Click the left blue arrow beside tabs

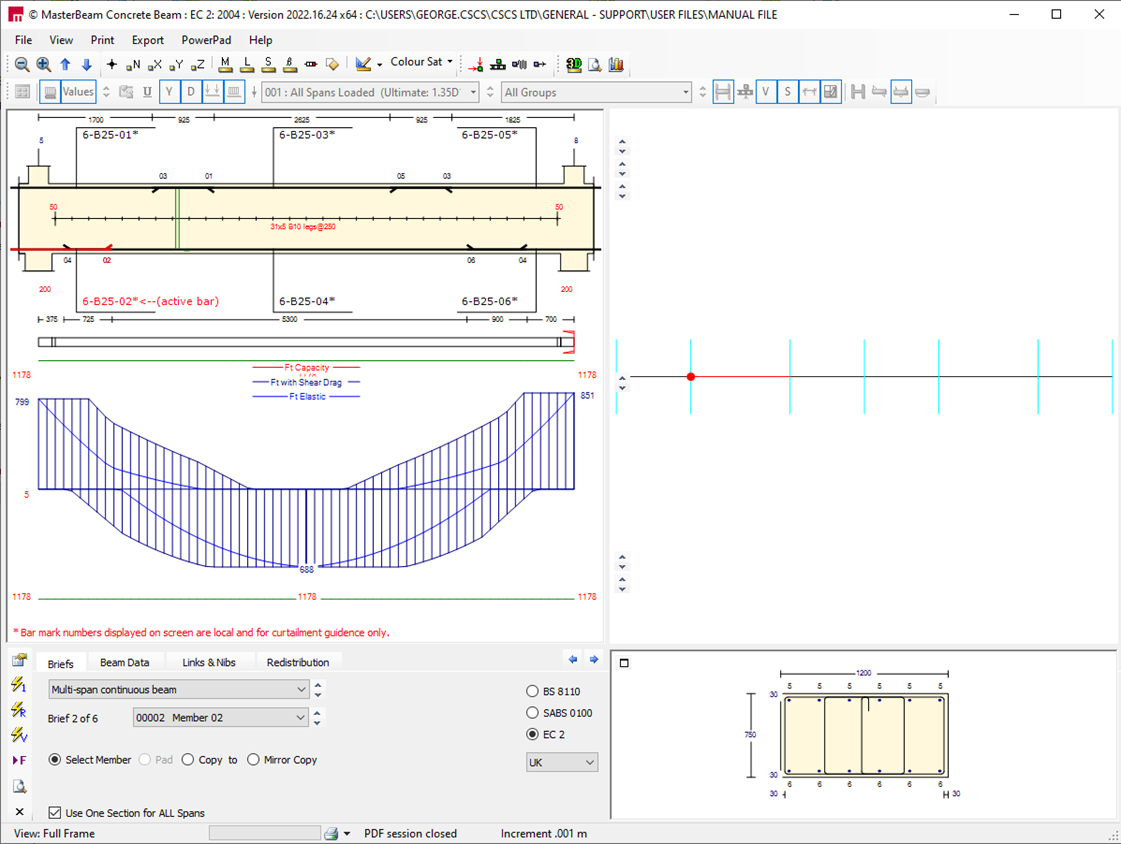point(573,659)
